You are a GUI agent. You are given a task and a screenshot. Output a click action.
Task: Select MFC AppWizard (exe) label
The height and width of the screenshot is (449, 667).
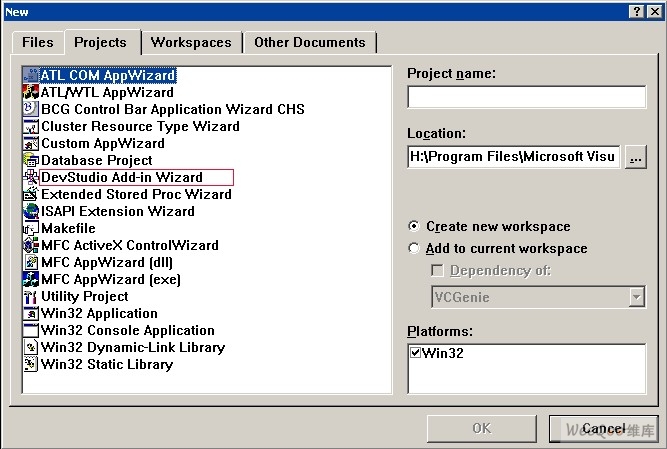coord(111,279)
